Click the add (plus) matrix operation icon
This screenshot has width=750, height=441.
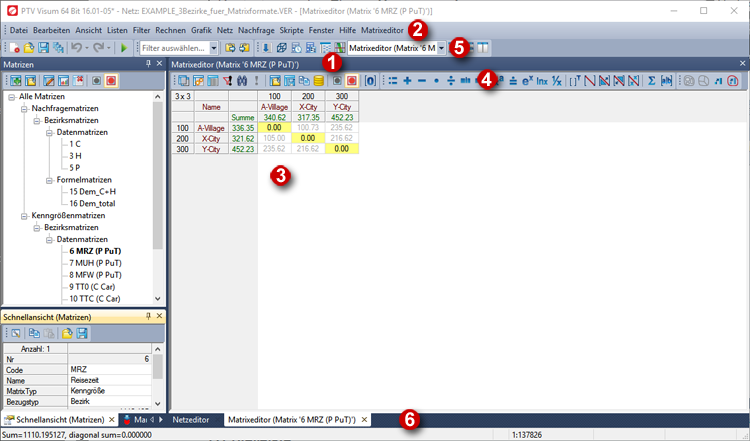407,80
